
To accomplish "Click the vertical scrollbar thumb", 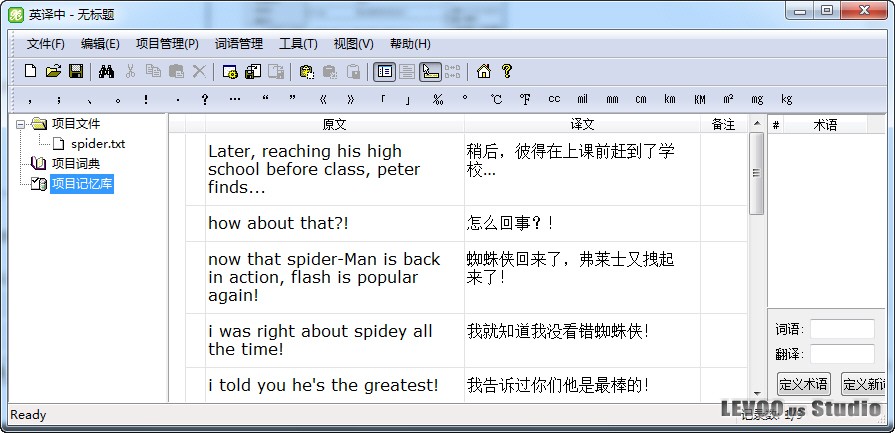I will click(x=757, y=173).
